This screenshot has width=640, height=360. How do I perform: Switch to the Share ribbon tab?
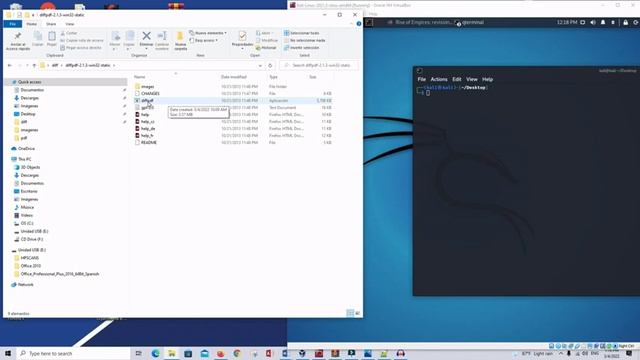[x=51, y=24]
